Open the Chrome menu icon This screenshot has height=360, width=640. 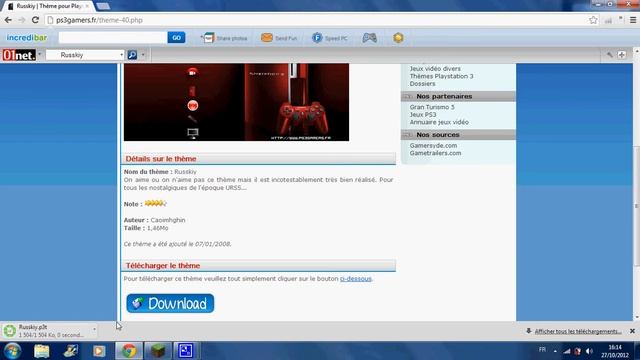point(633,20)
